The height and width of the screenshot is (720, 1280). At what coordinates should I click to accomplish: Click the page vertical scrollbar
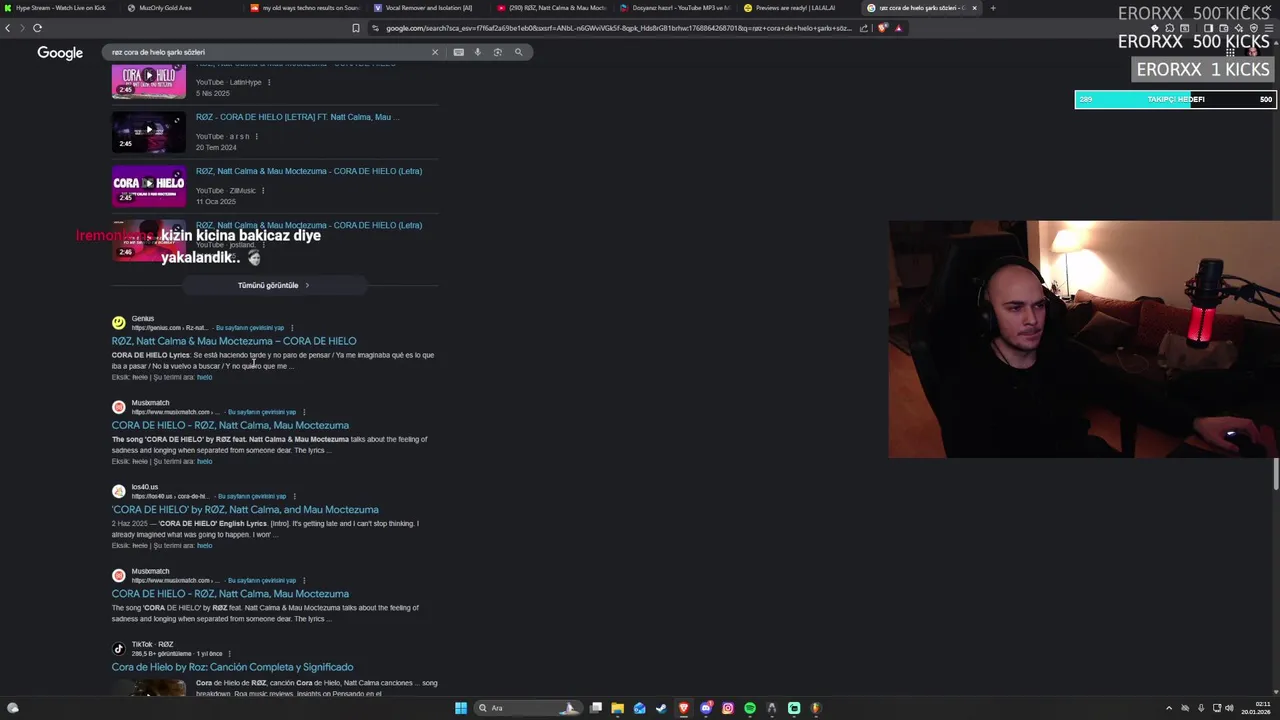pos(1276,474)
